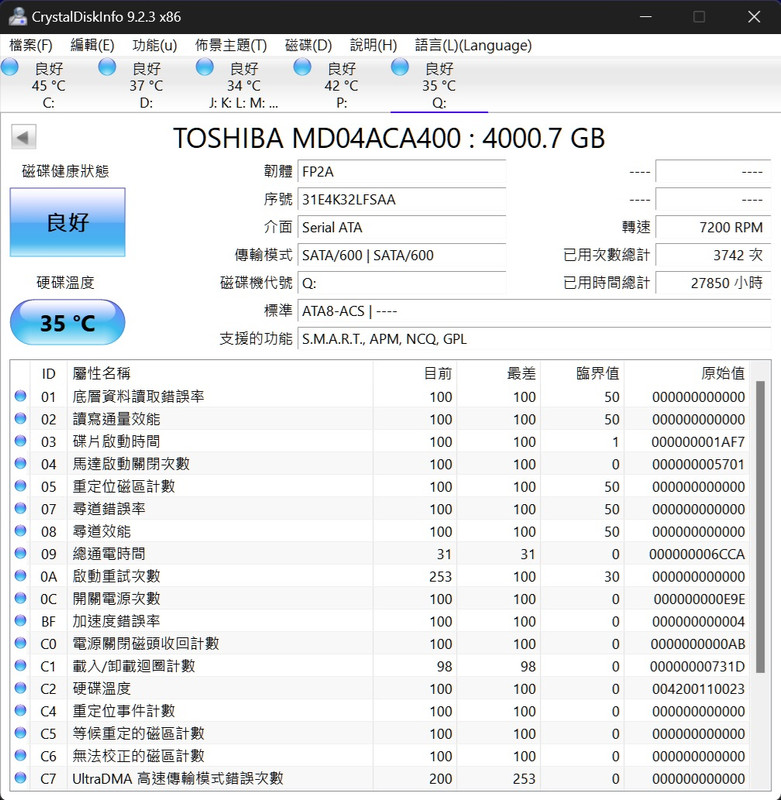Image resolution: width=781 pixels, height=800 pixels.
Task: Click the power-on count 3742 次
Action: (713, 255)
